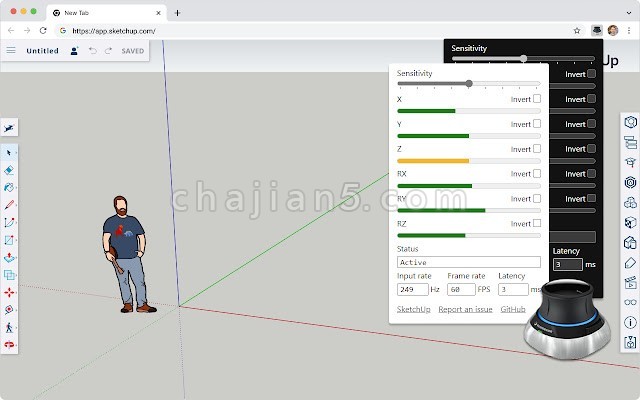Open the Chrome profile avatar
Viewport: 640px width, 400px height.
(613, 30)
